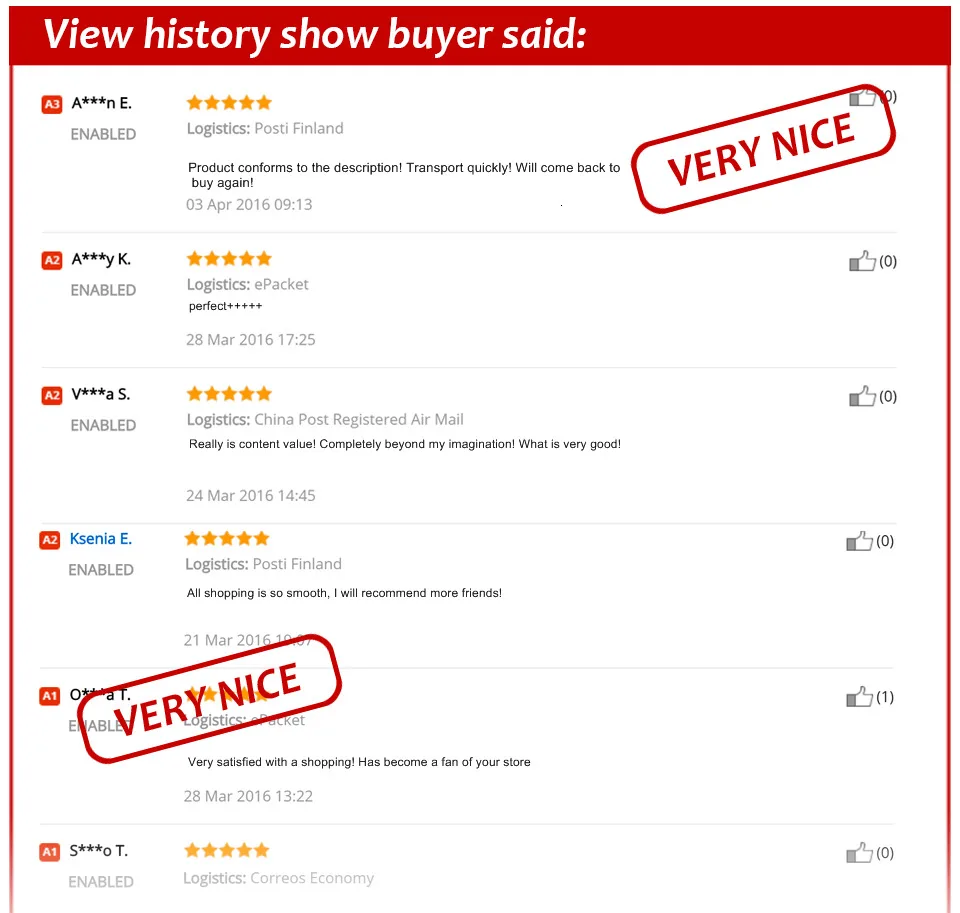Click the China Post Registered Air Mail text
Viewport: 960px width, 913px height.
[359, 419]
